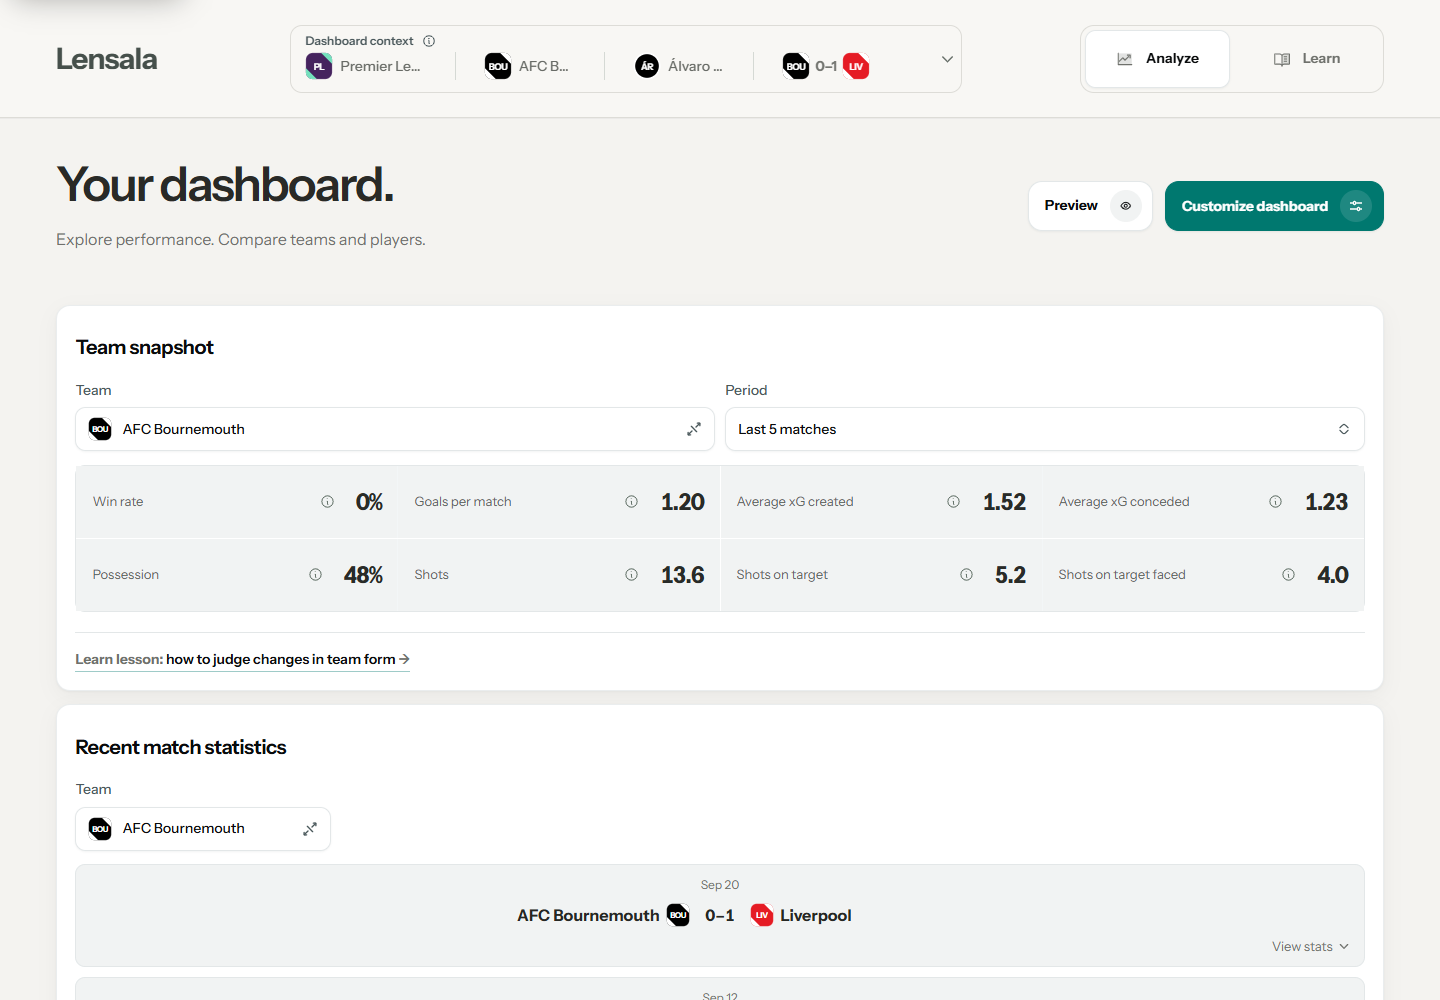The image size is (1440, 1000).
Task: Click the Shots on target 5.2 value
Action: [1010, 575]
